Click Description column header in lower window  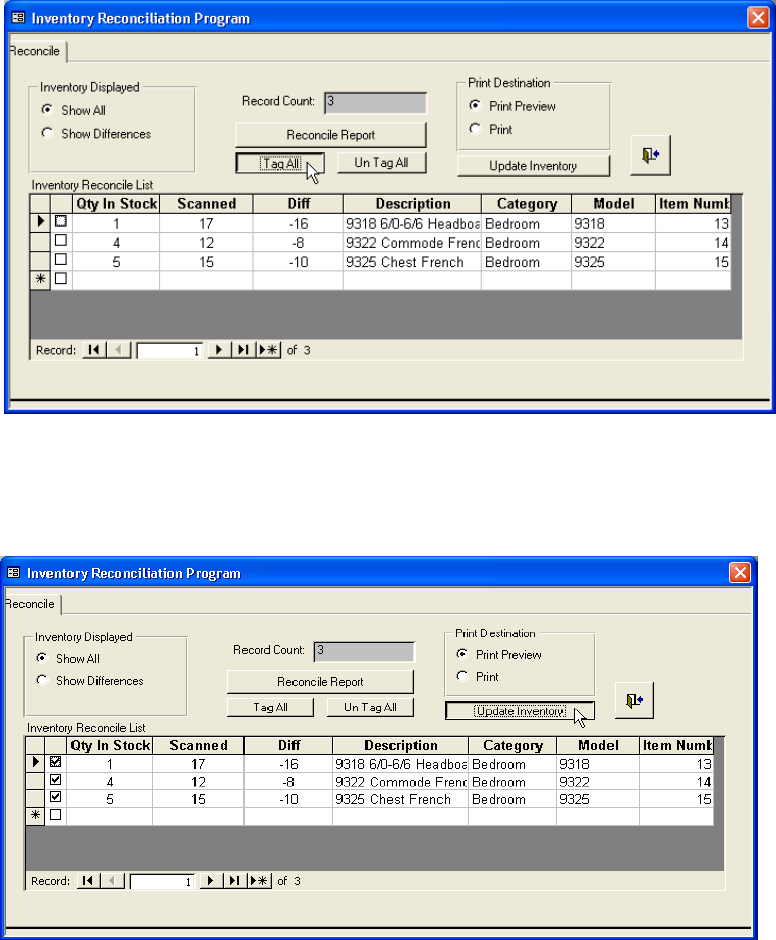pos(401,745)
